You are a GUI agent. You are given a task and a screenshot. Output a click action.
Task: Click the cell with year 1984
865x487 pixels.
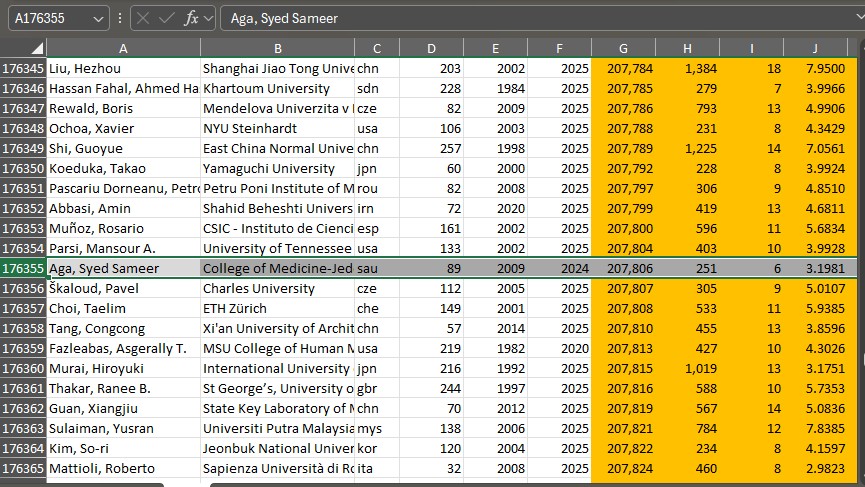(495, 88)
